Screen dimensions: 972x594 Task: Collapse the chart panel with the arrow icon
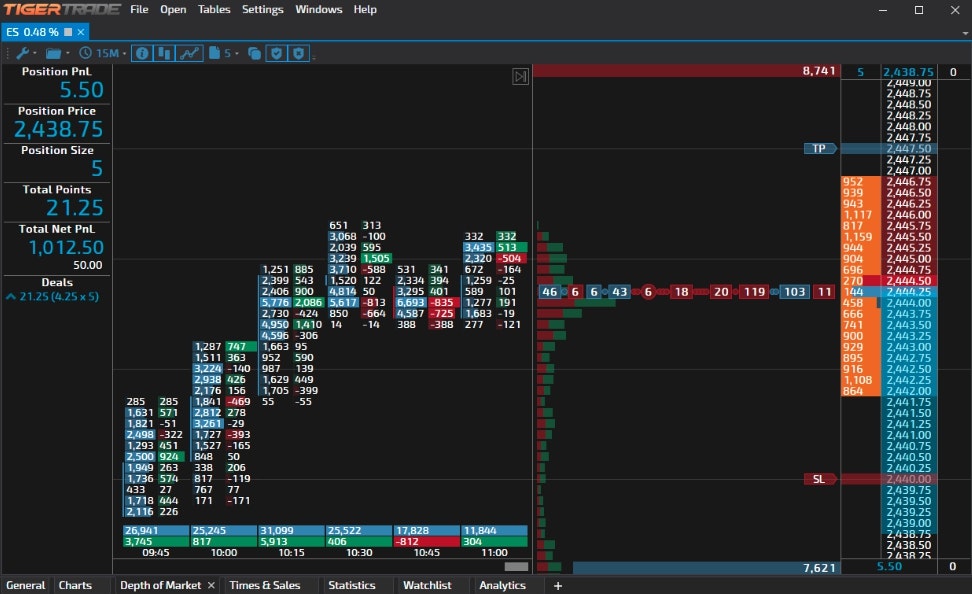519,76
